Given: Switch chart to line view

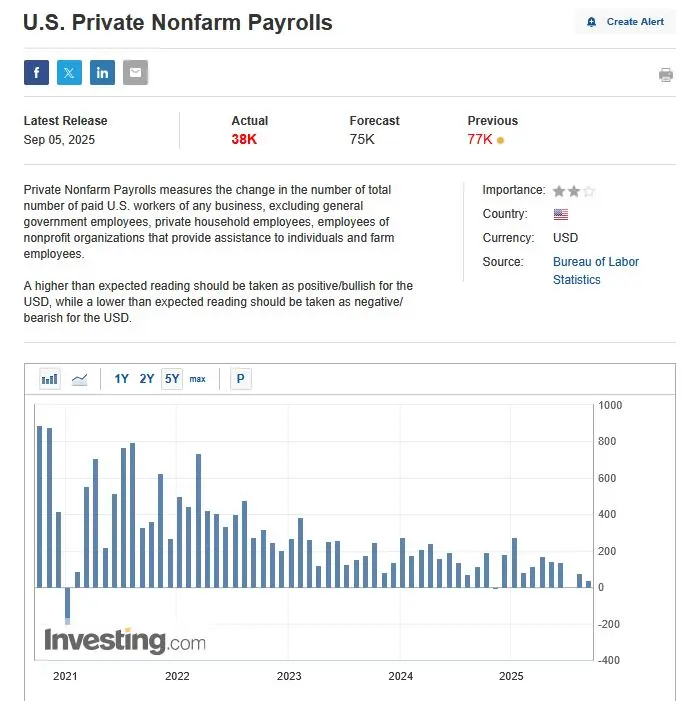Looking at the screenshot, I should pyautogui.click(x=80, y=379).
